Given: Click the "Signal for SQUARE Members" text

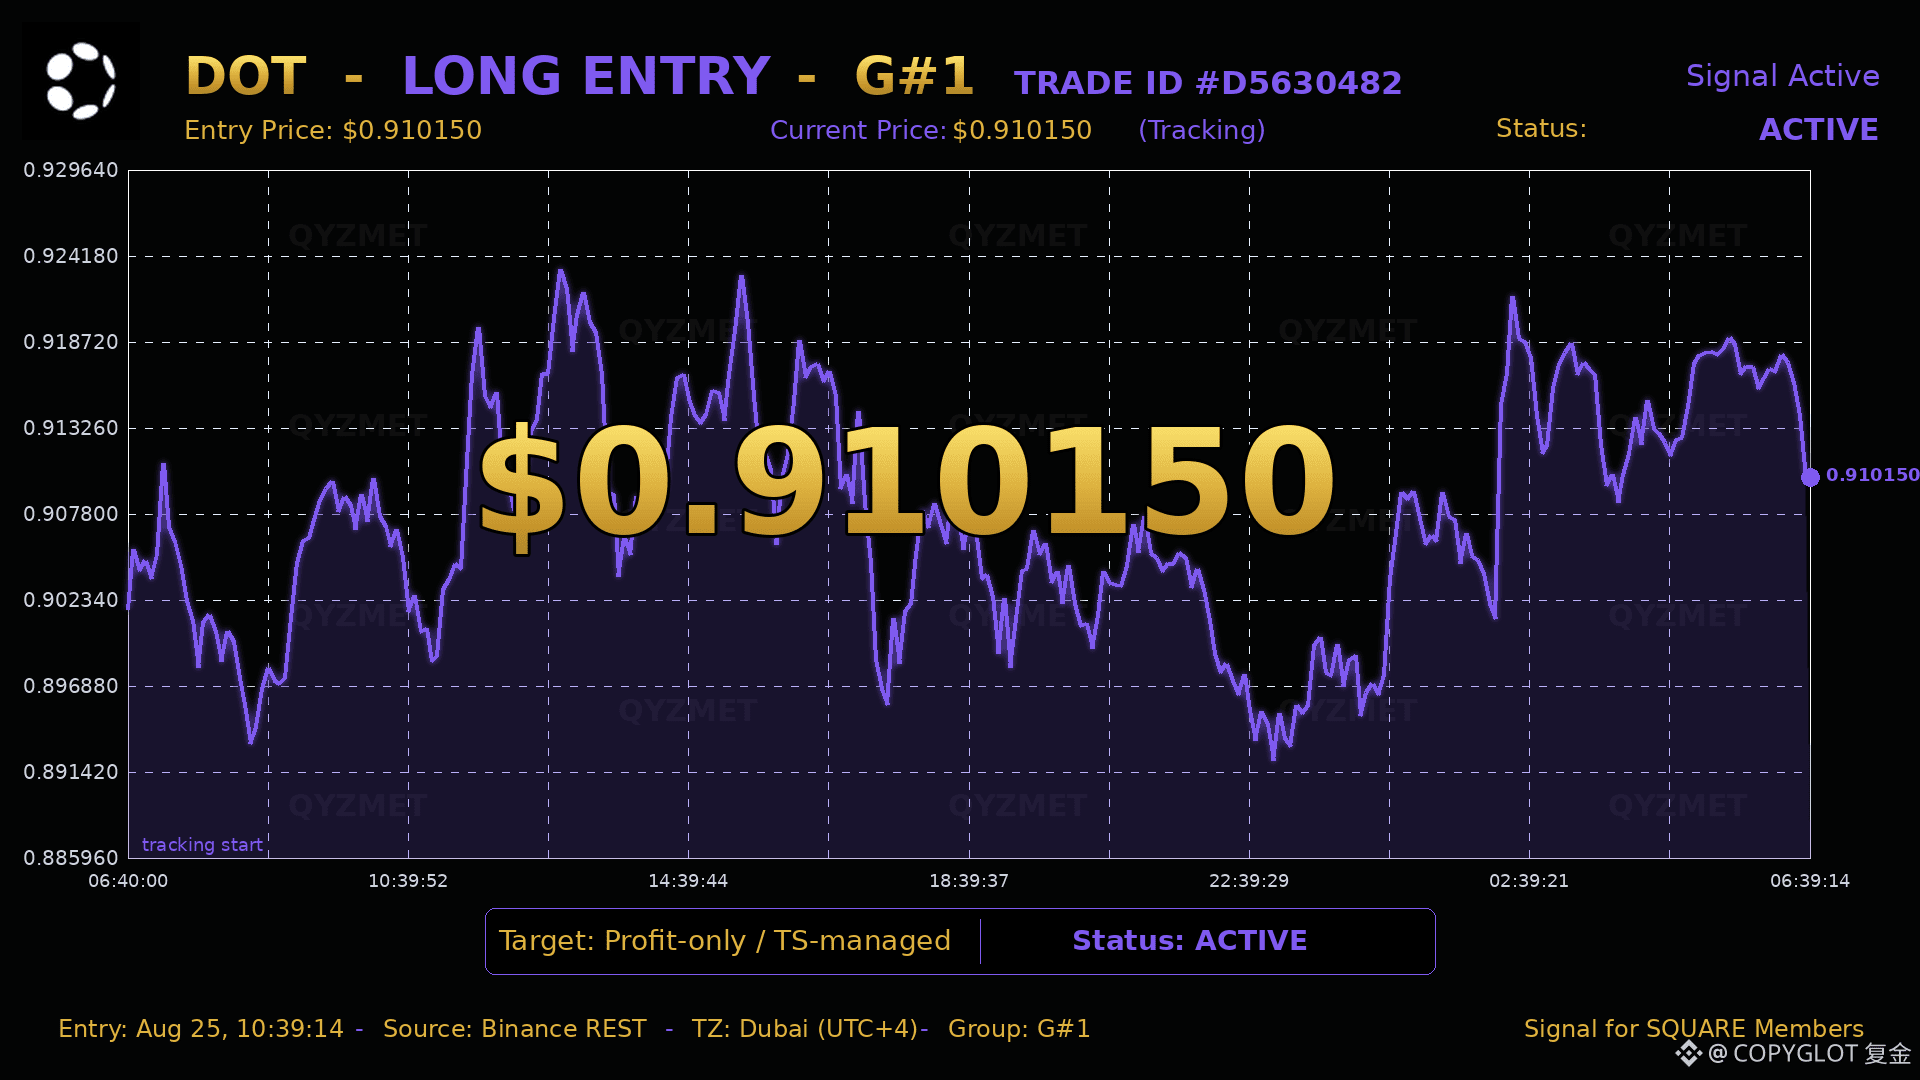Looking at the screenshot, I should coord(1694,1029).
